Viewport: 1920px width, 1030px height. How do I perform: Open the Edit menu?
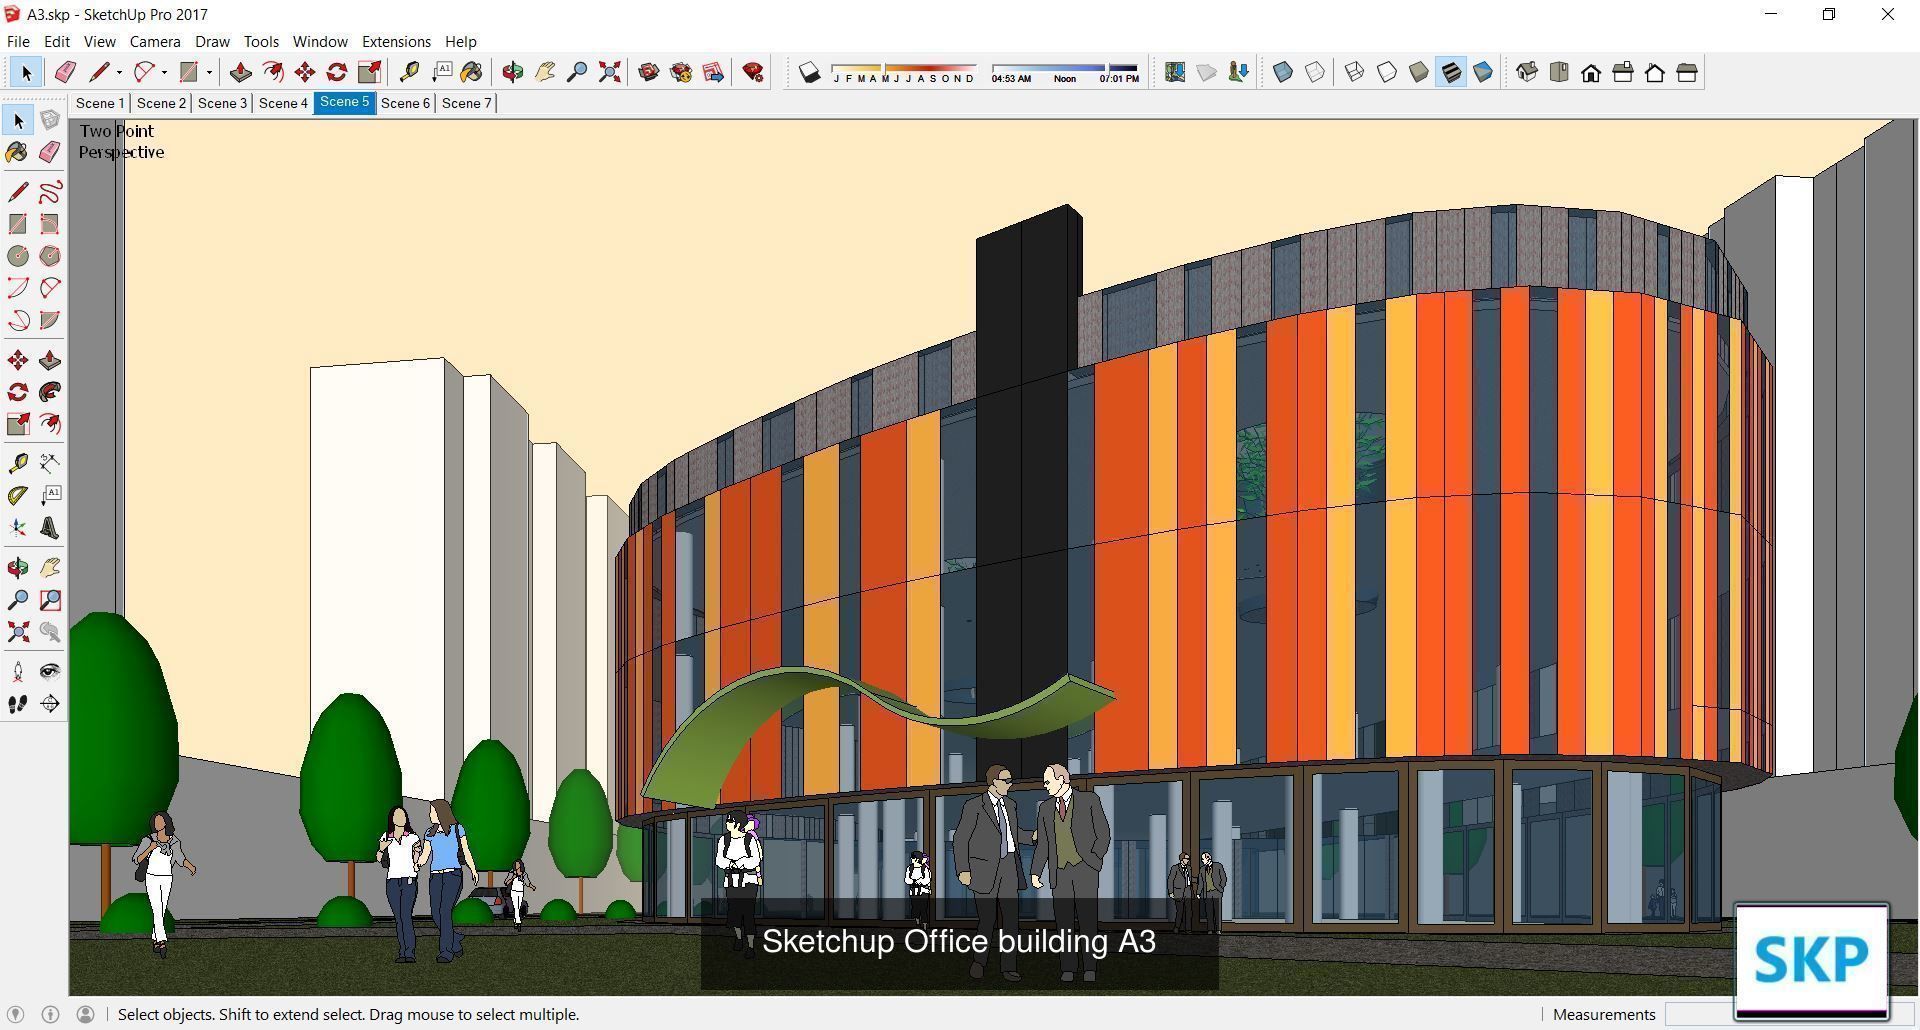point(56,41)
